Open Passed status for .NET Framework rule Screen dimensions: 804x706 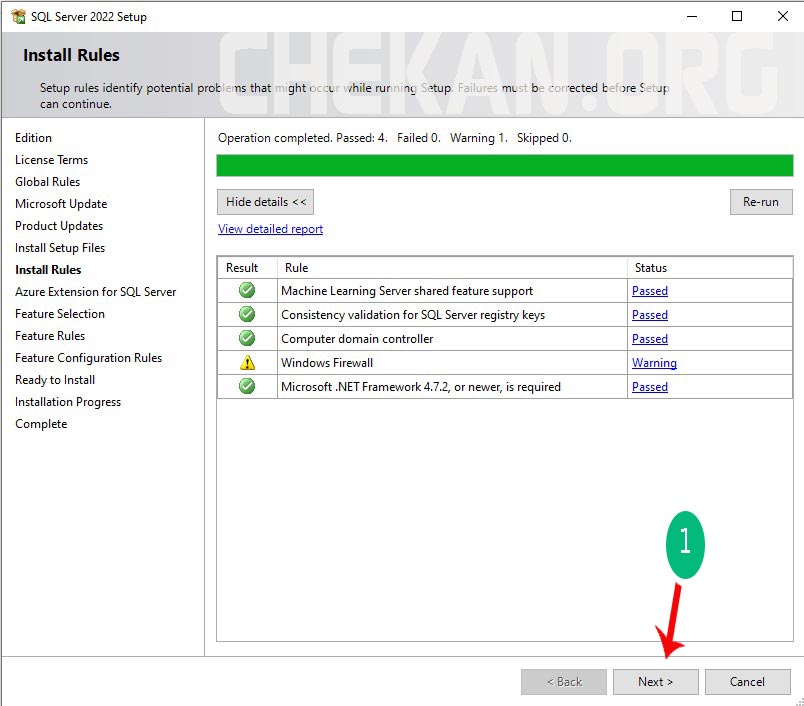(x=650, y=387)
